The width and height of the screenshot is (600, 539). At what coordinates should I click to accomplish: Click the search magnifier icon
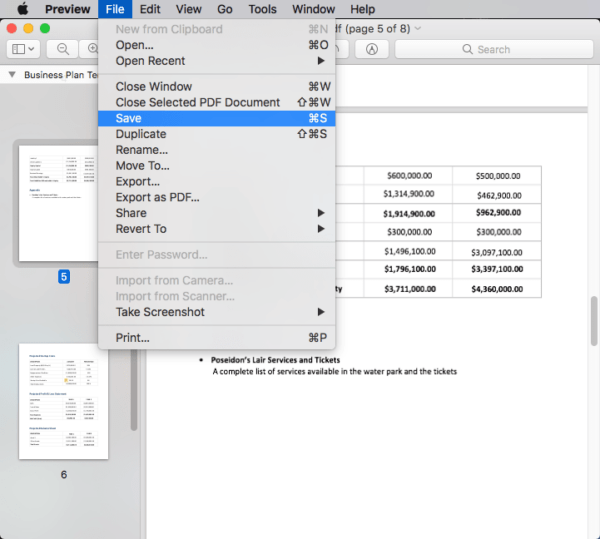[467, 49]
